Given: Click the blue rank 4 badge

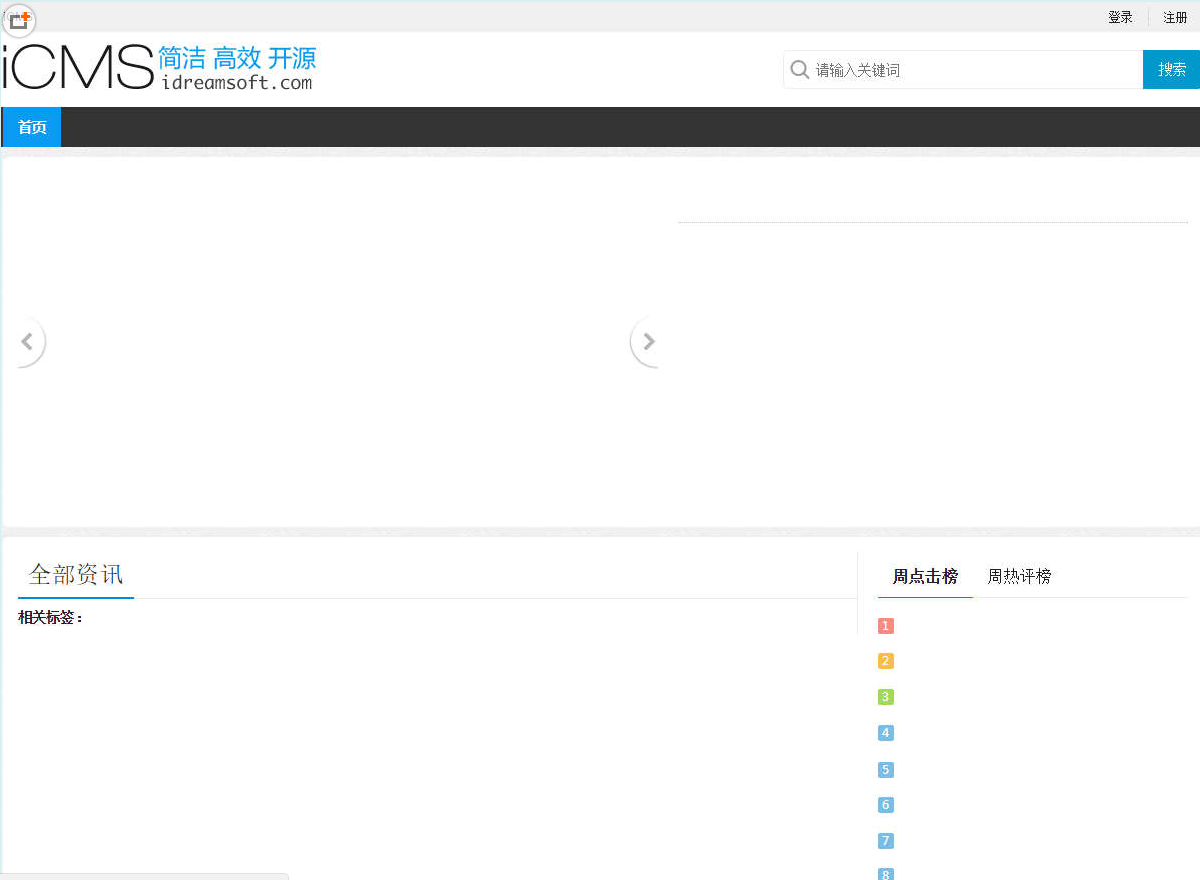Looking at the screenshot, I should (x=885, y=733).
